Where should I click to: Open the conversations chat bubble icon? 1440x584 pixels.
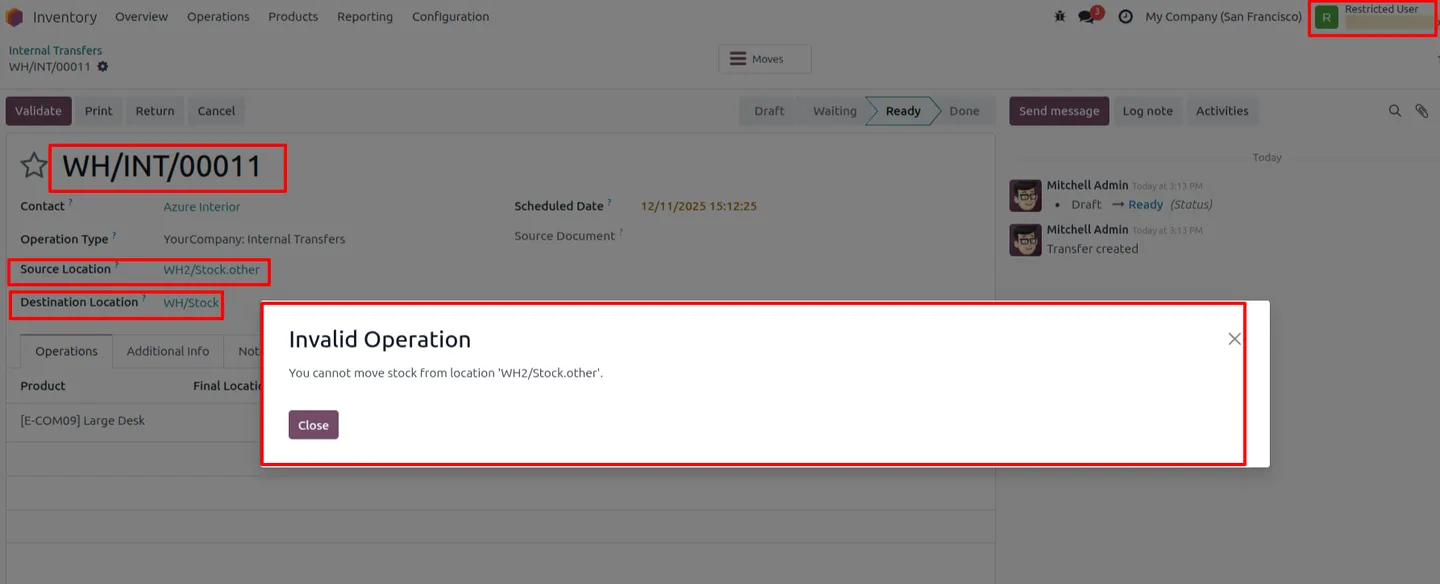tap(1088, 17)
